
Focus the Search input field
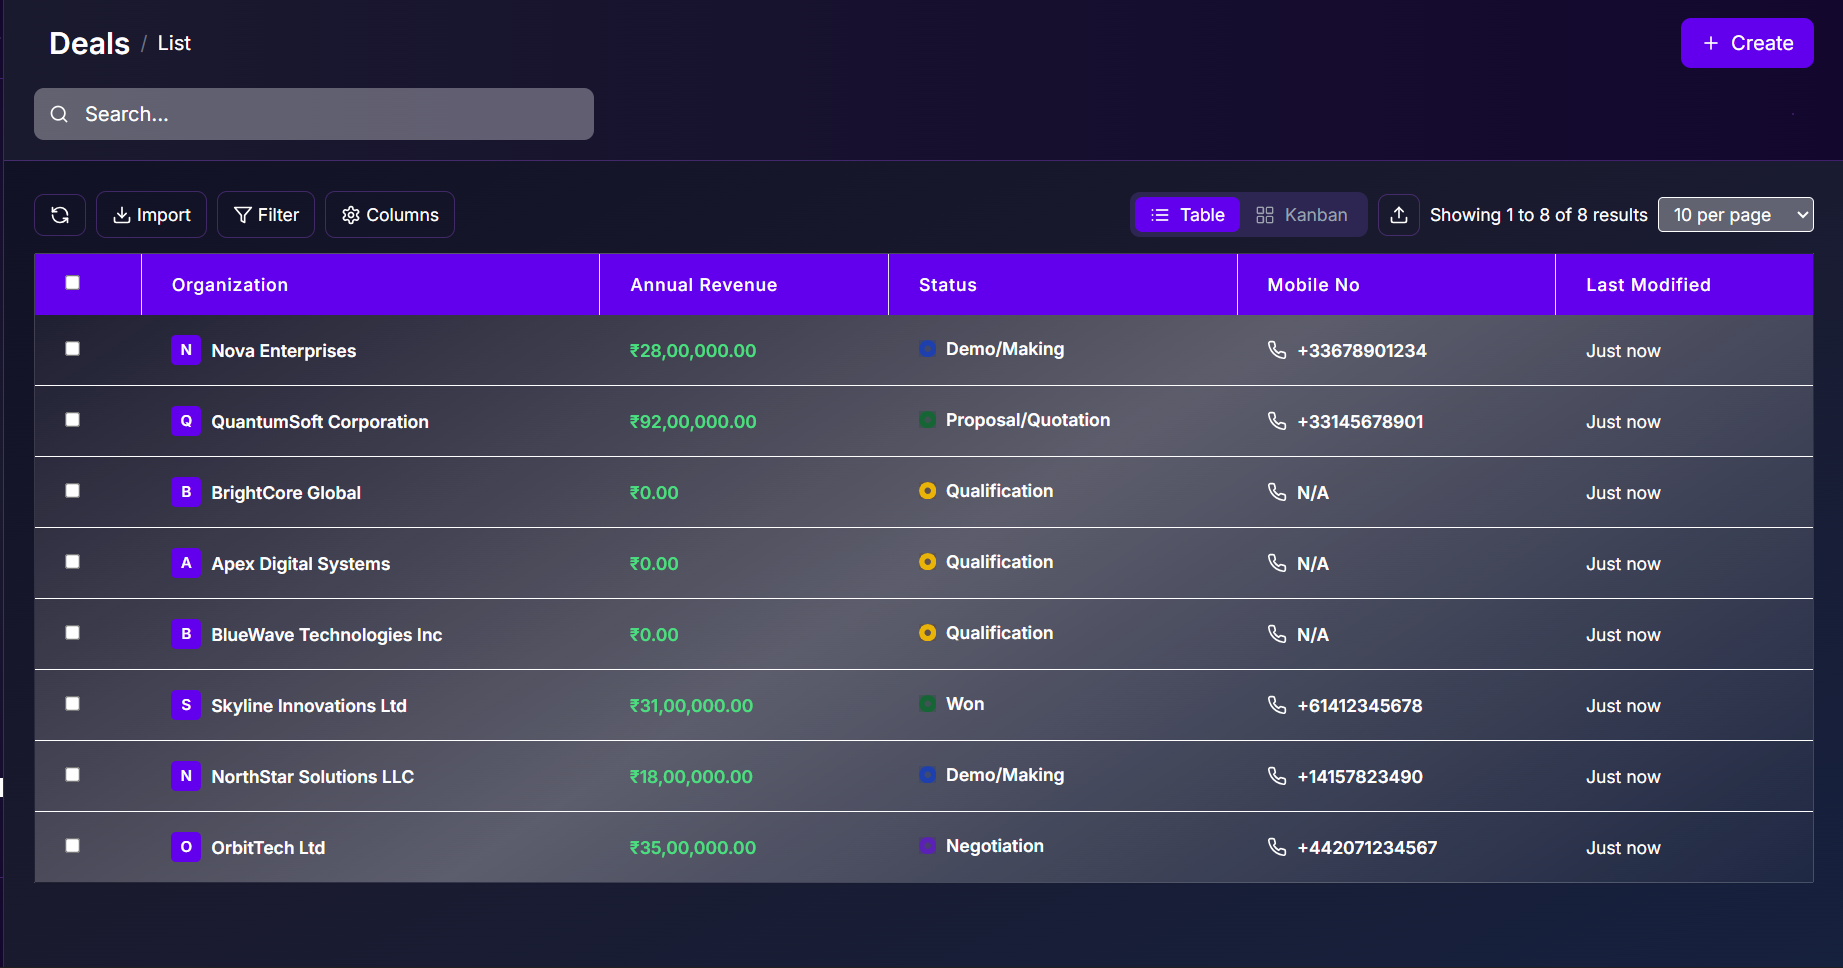330,114
